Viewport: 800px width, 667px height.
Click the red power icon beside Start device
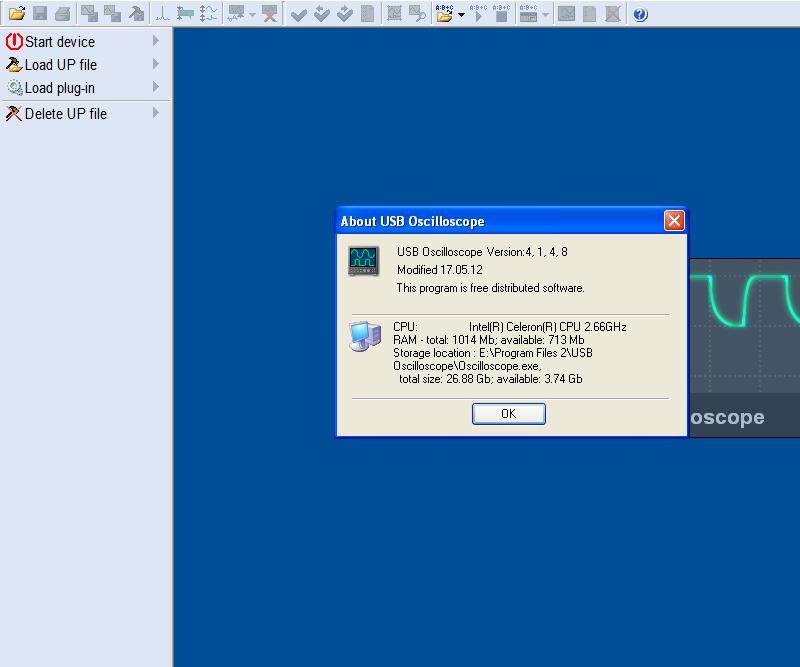[x=14, y=41]
